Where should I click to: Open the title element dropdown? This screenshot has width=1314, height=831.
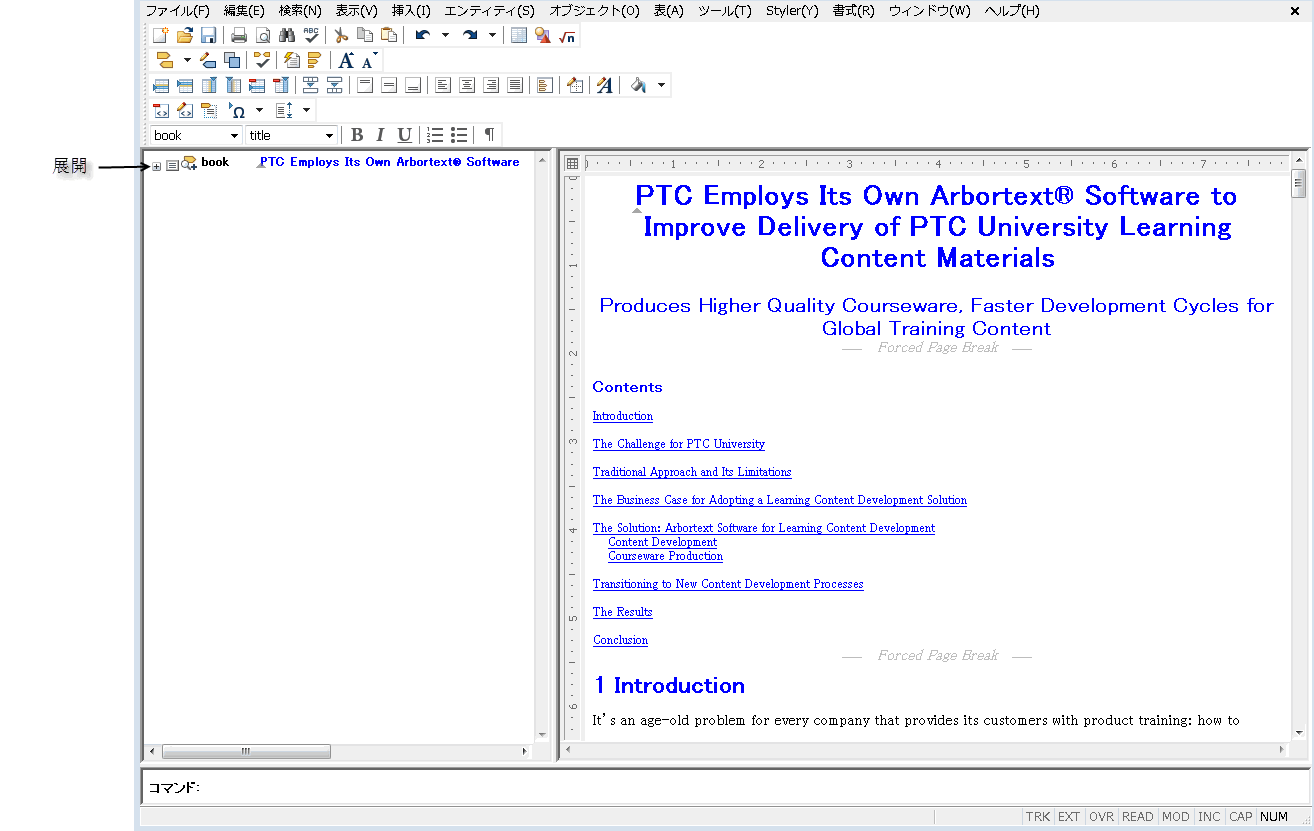coord(329,135)
